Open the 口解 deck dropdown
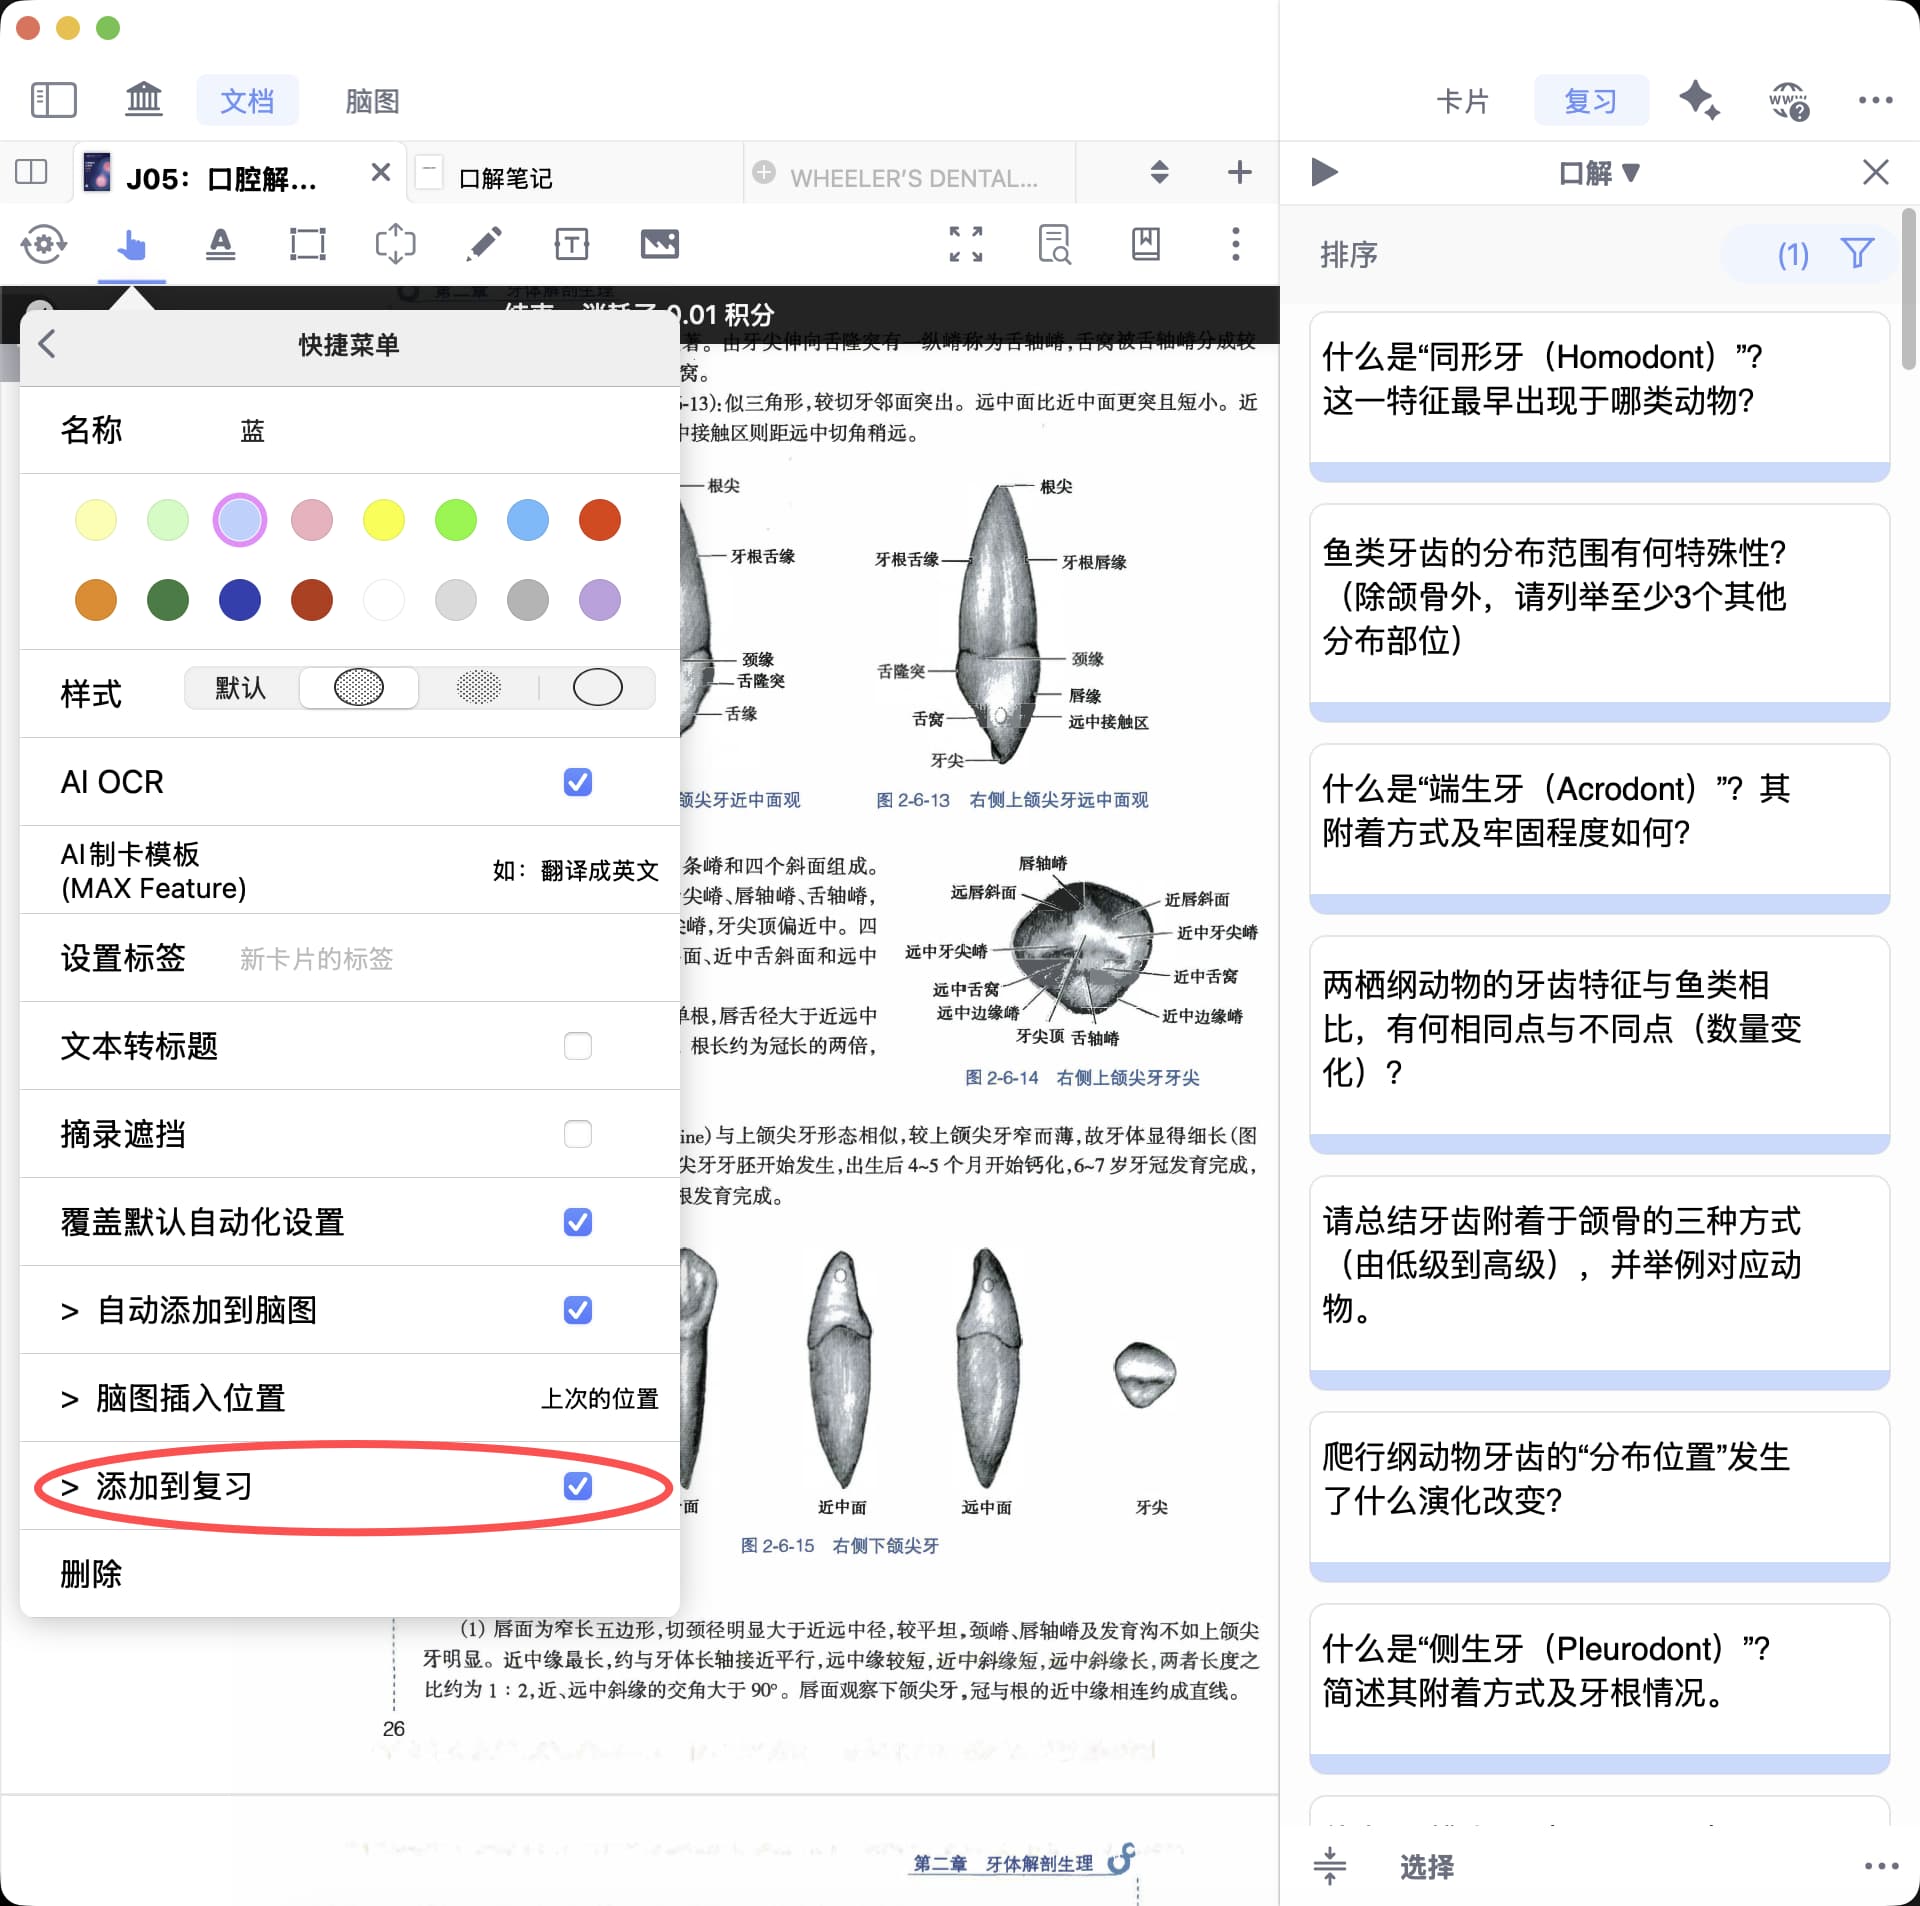Screen dimensions: 1920x1906 click(x=1598, y=173)
